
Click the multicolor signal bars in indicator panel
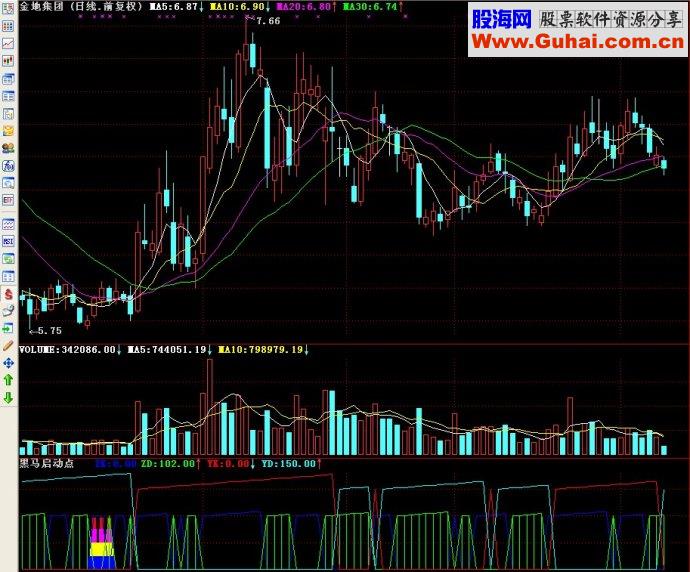point(102,543)
